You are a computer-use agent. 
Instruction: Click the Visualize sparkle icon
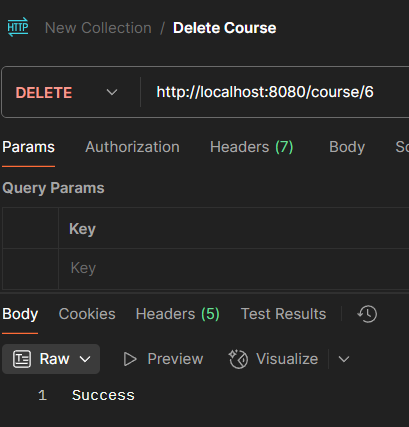tap(238, 359)
